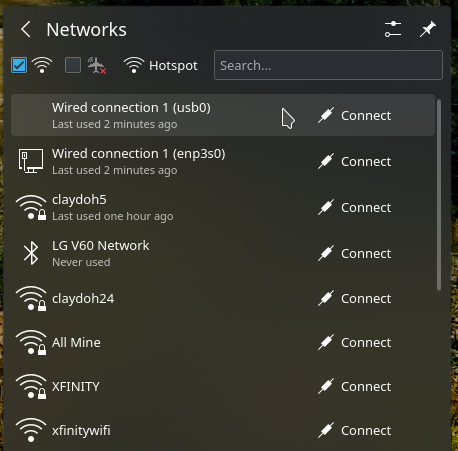Click the Wi-Fi icon next to checkbox

tap(42, 65)
